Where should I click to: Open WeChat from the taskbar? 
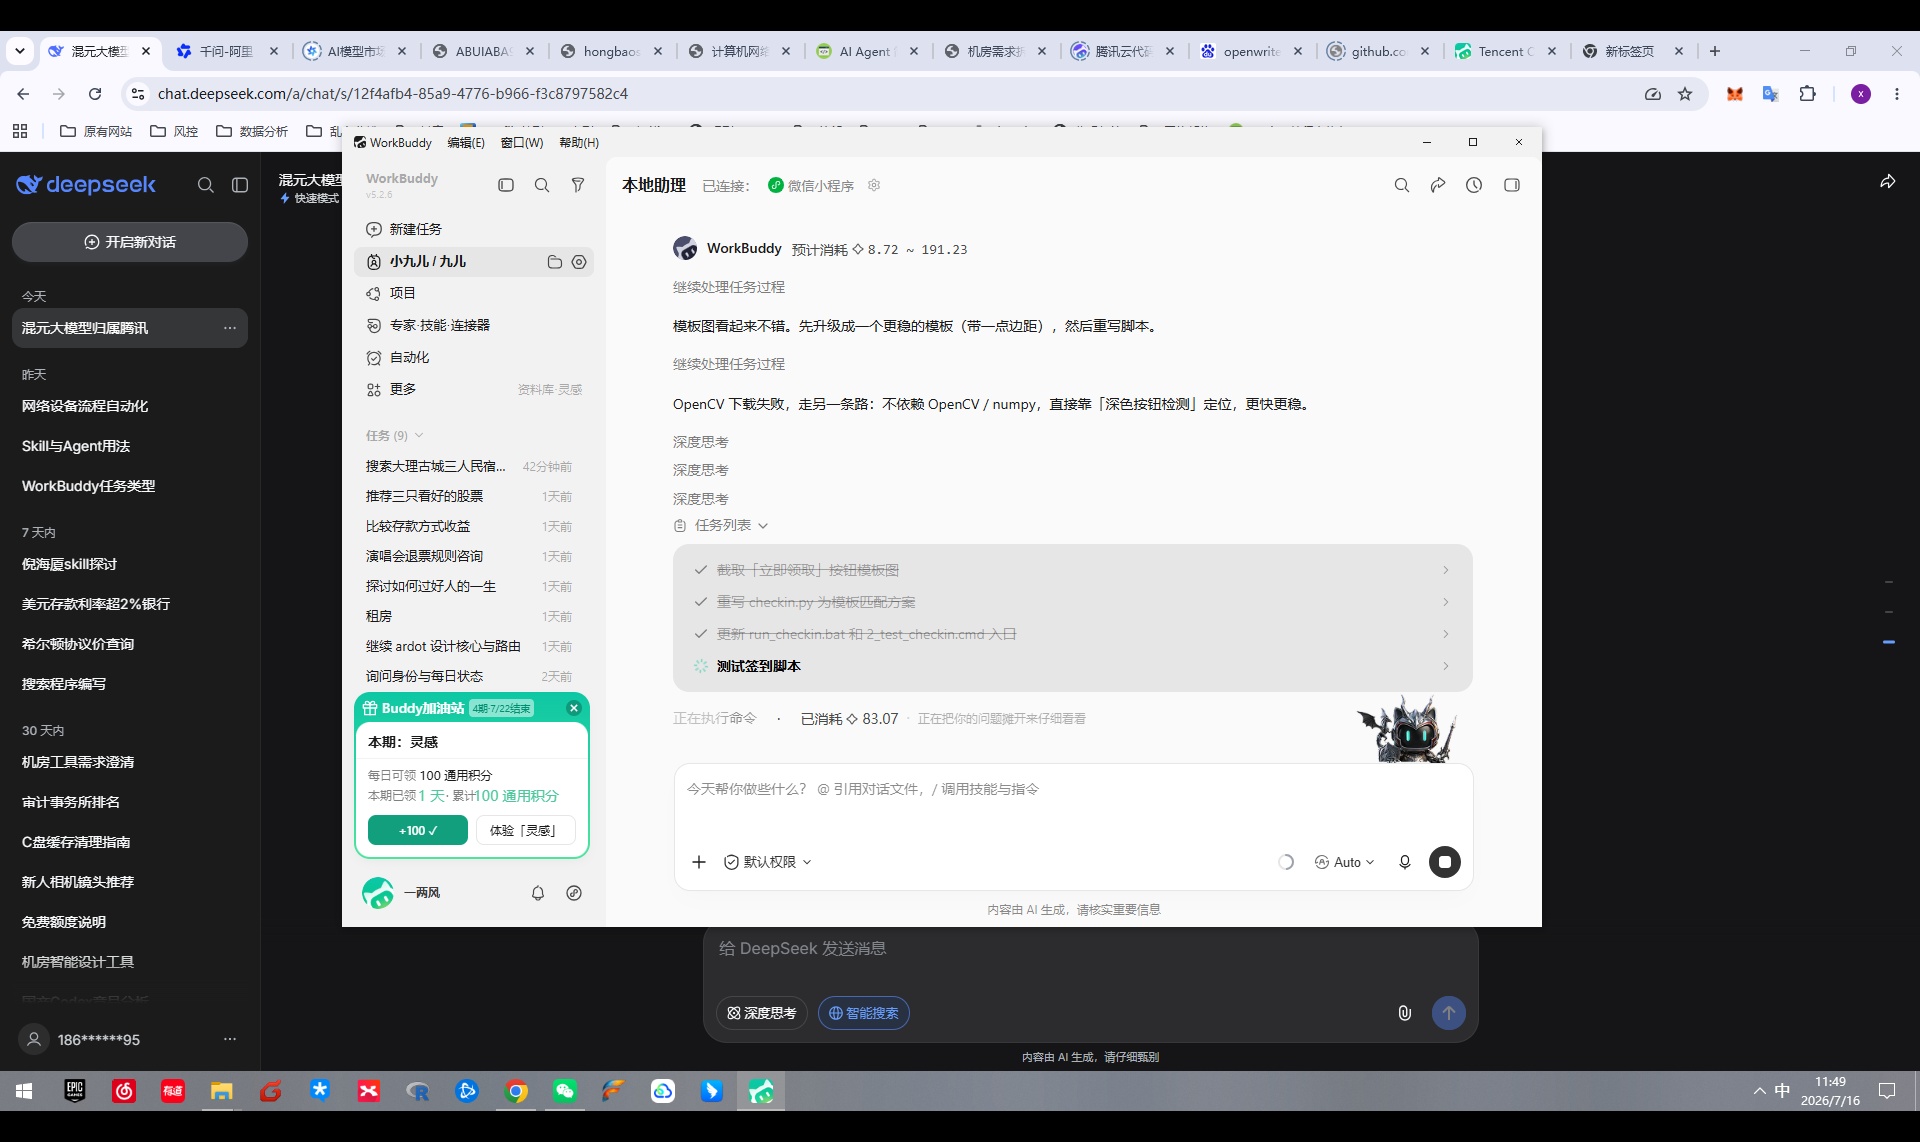(565, 1091)
